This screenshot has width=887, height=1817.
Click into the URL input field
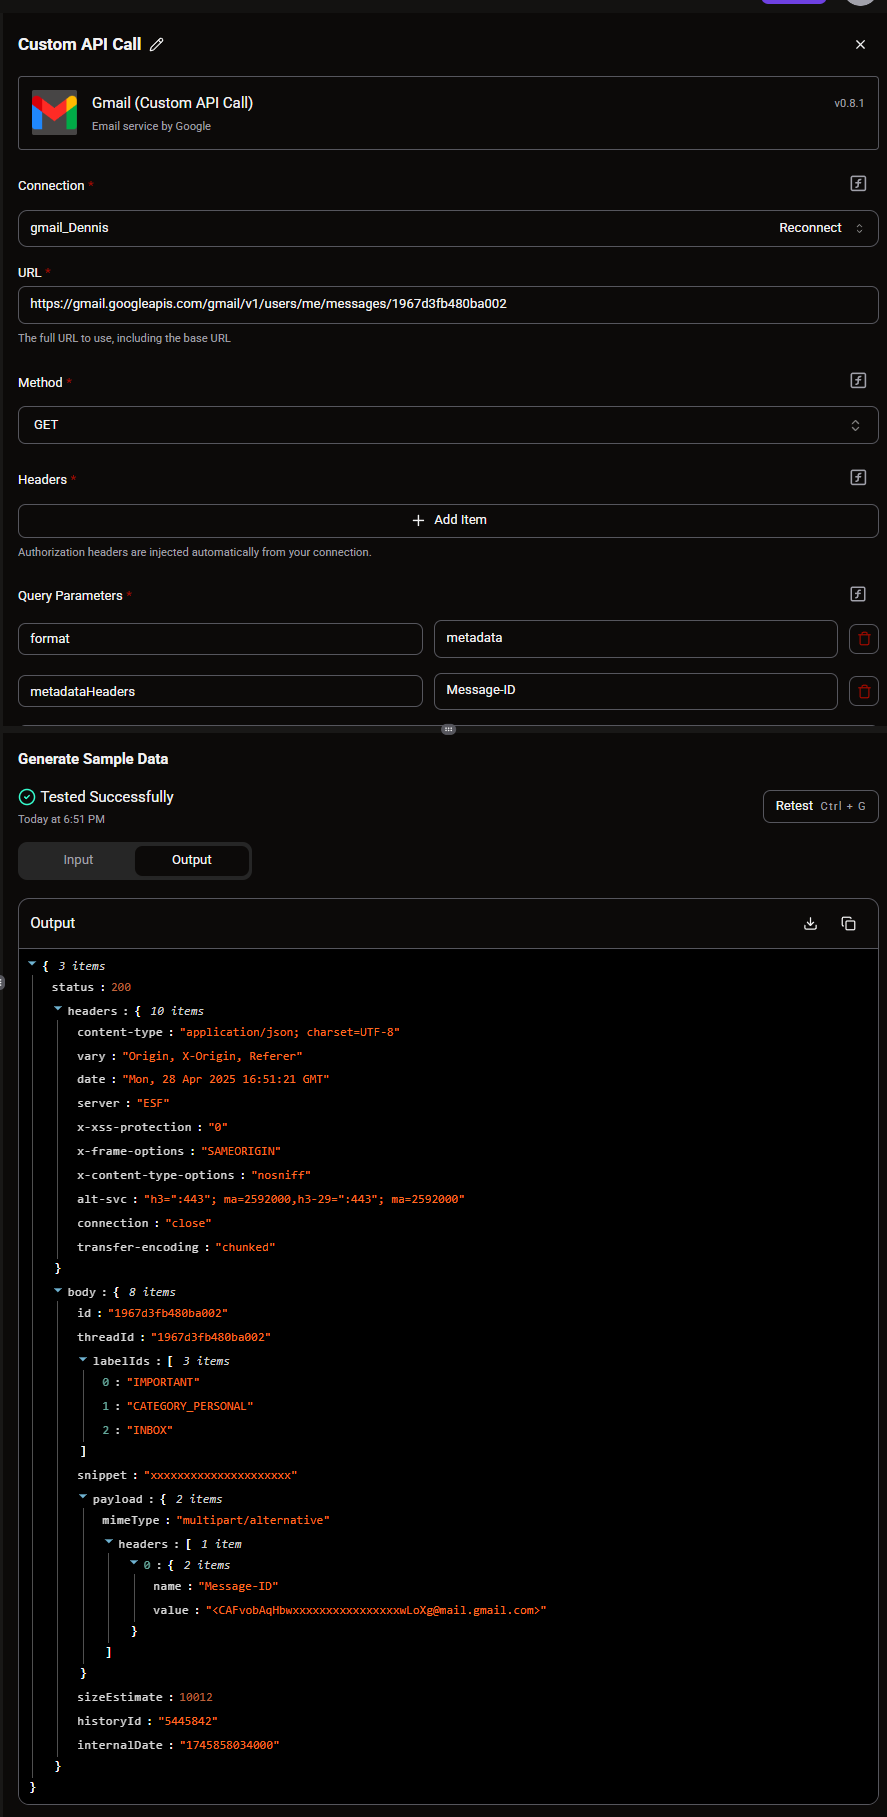coord(448,305)
